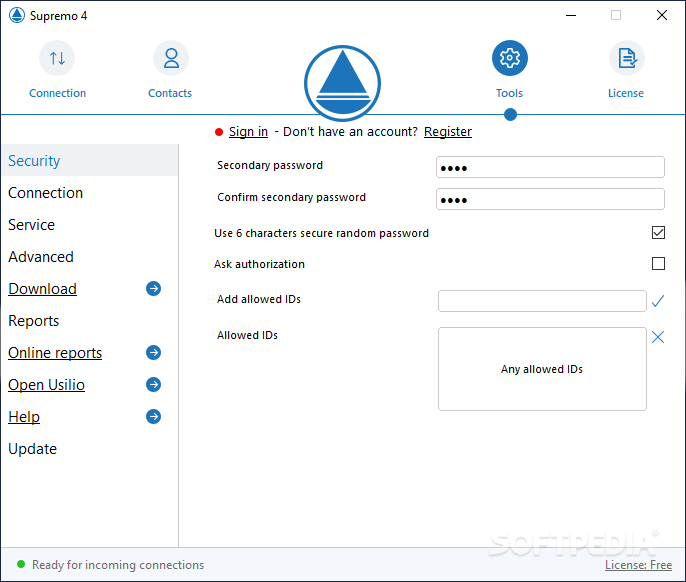Image resolution: width=686 pixels, height=582 pixels.
Task: Click the Register link
Action: coord(448,132)
